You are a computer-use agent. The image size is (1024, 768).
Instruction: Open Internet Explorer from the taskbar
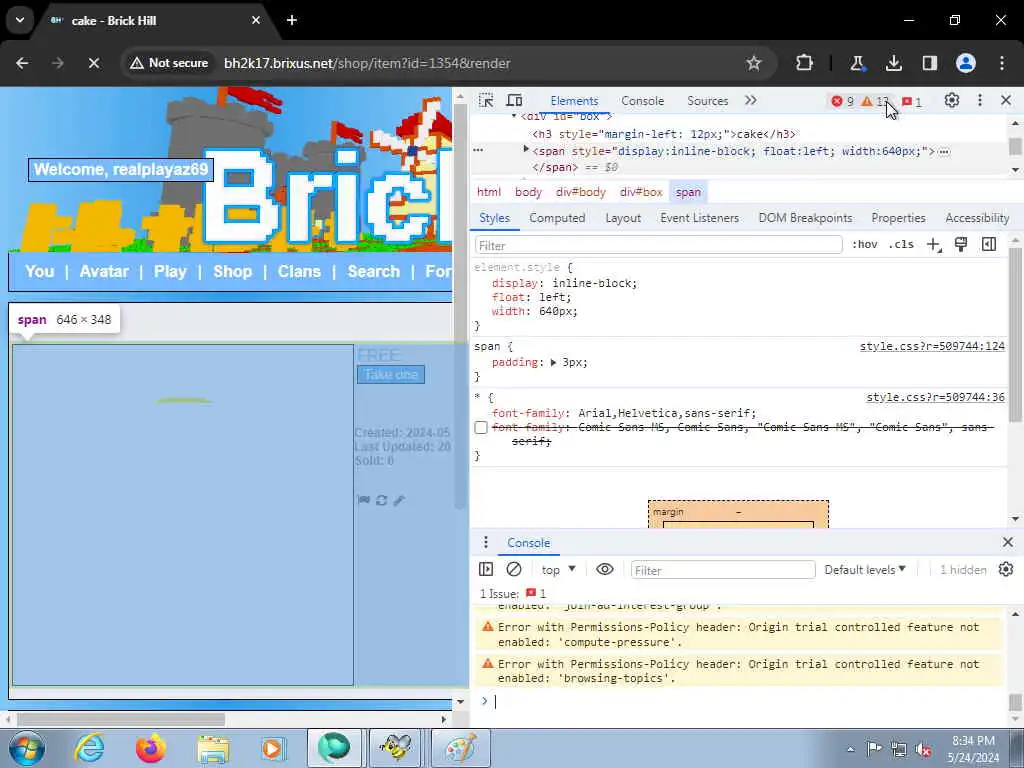[x=89, y=748]
